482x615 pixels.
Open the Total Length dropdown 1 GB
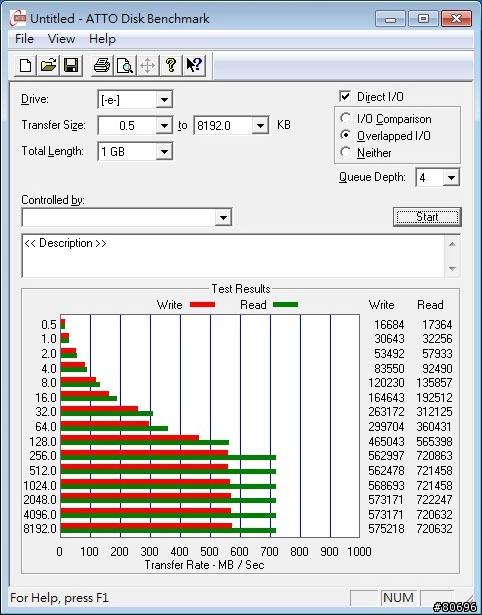164,151
